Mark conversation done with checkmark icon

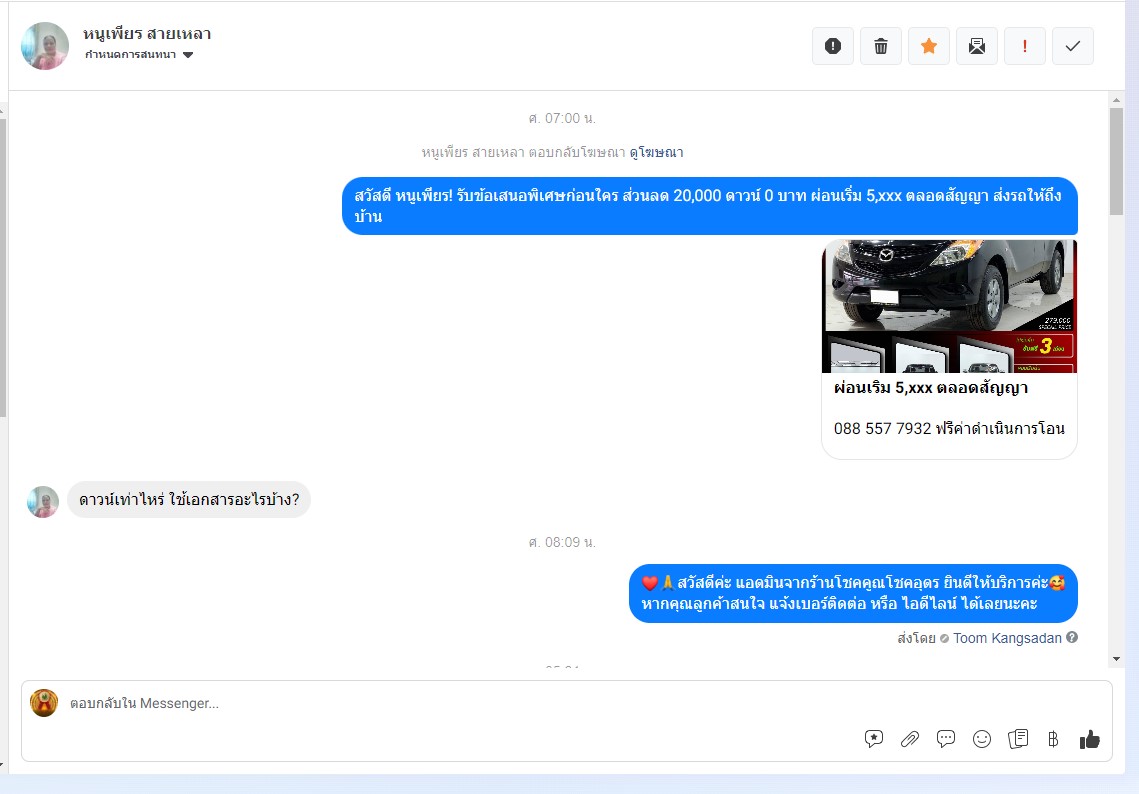(x=1072, y=46)
